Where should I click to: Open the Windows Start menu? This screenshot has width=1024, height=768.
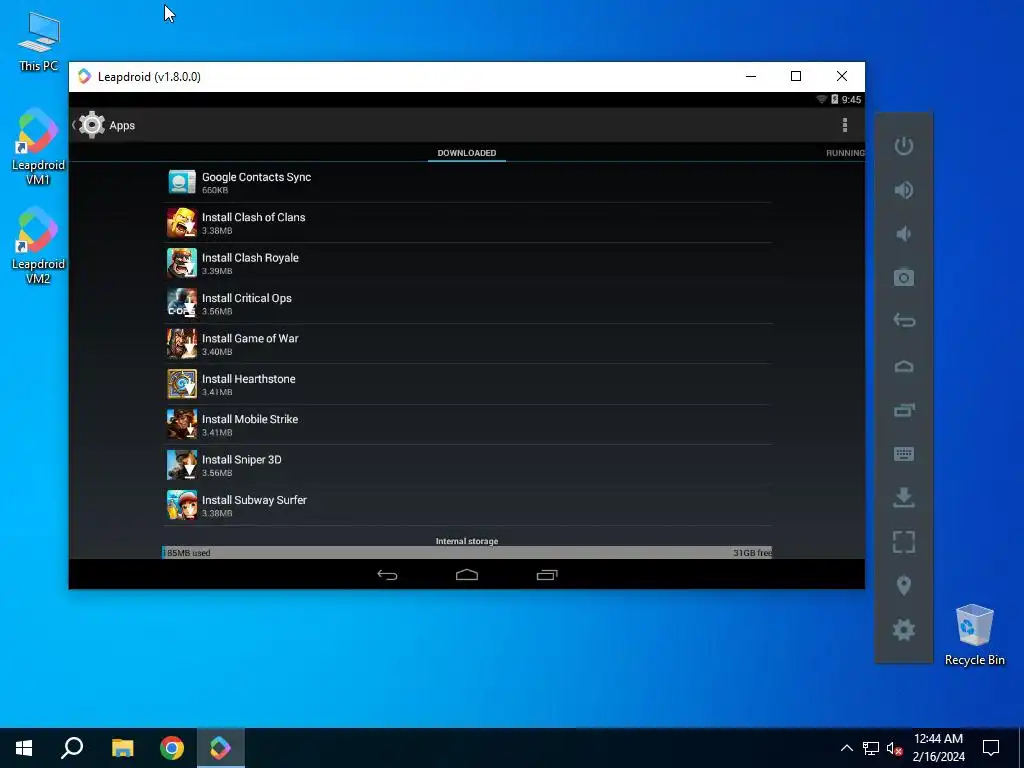[24, 748]
